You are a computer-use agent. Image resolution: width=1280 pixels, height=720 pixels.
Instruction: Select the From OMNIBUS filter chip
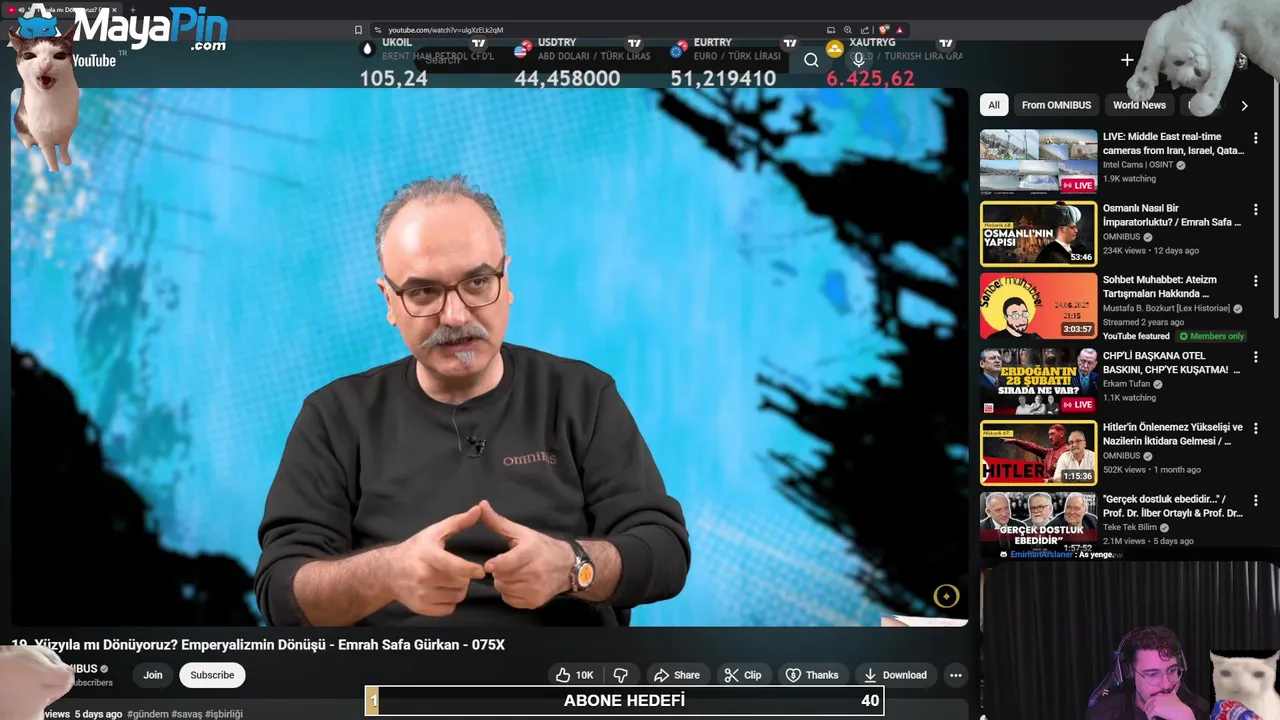1056,105
